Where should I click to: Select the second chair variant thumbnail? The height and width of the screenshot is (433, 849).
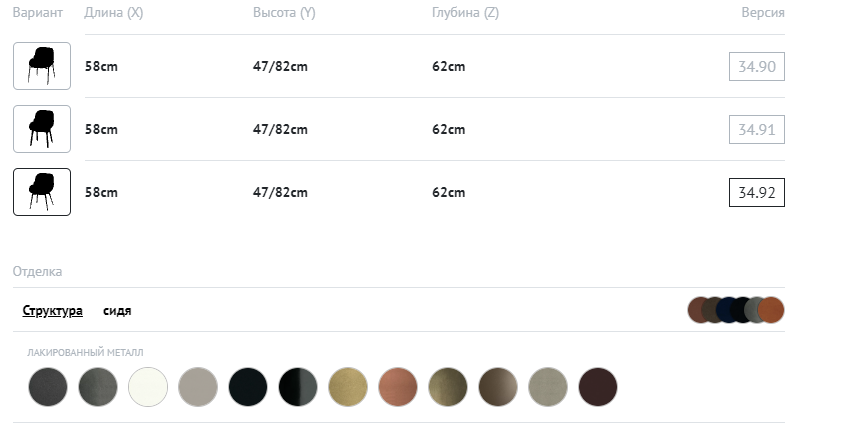point(42,129)
